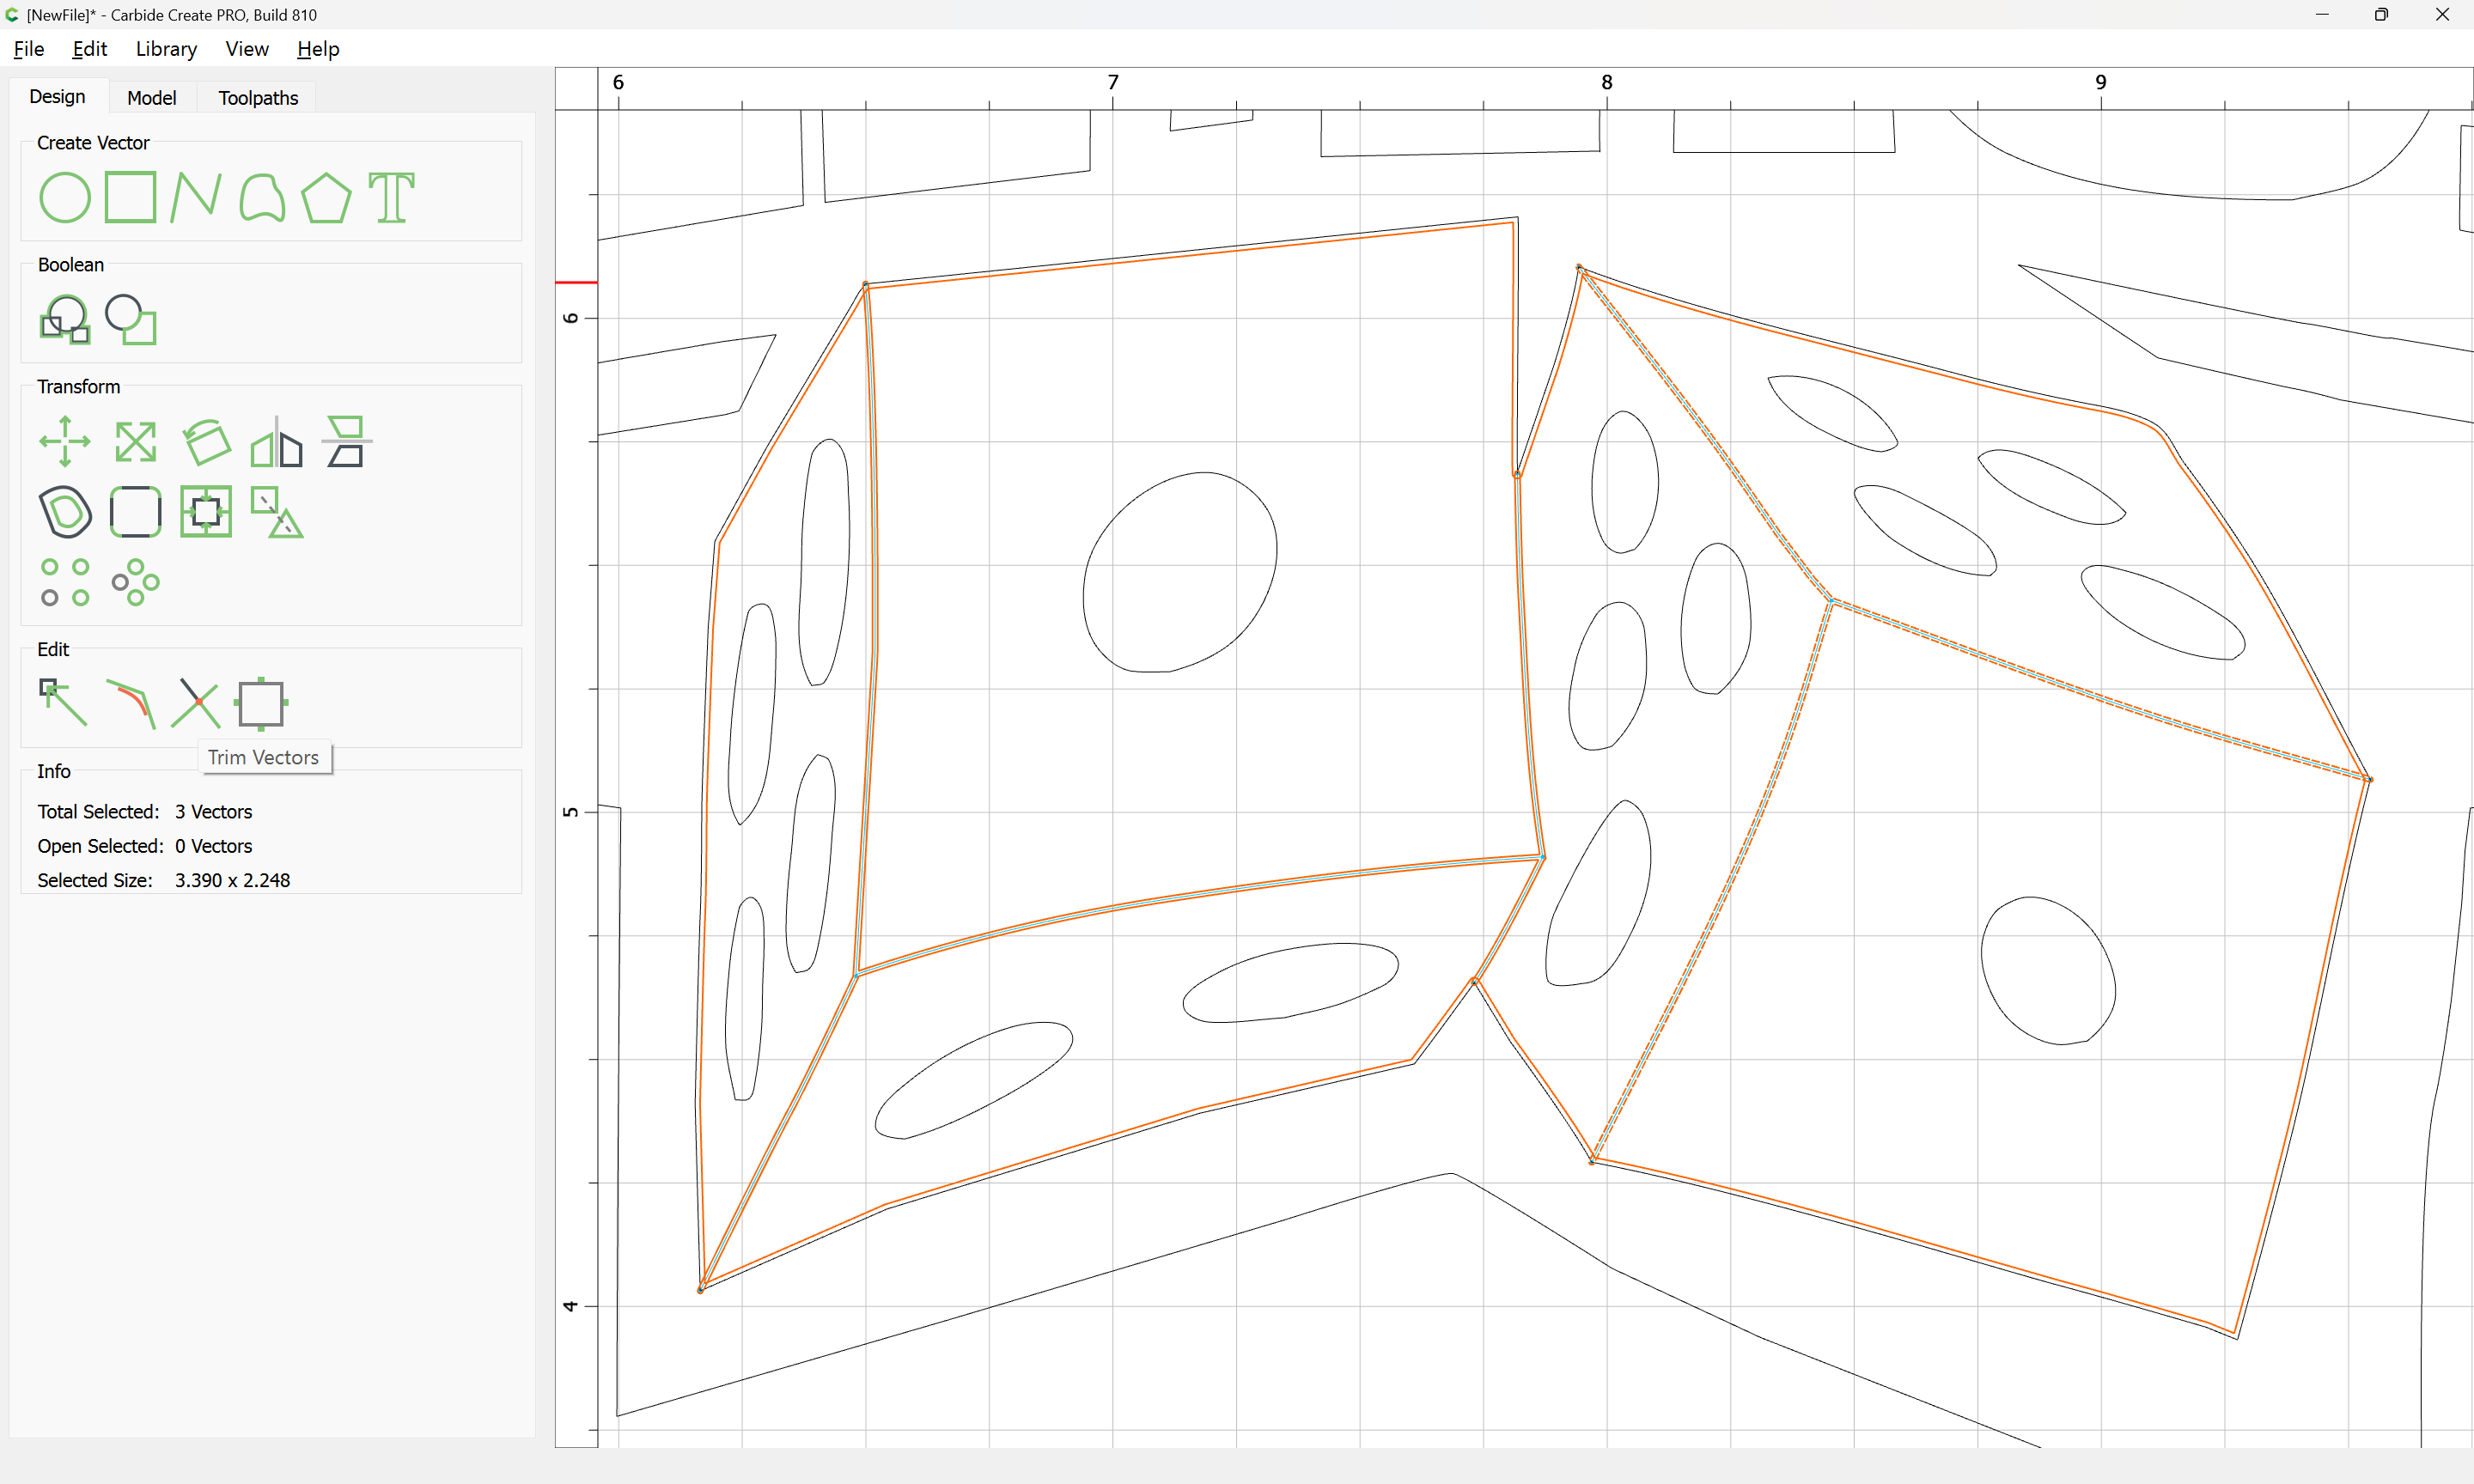
Task: Open the Help menu
Action: tap(318, 49)
